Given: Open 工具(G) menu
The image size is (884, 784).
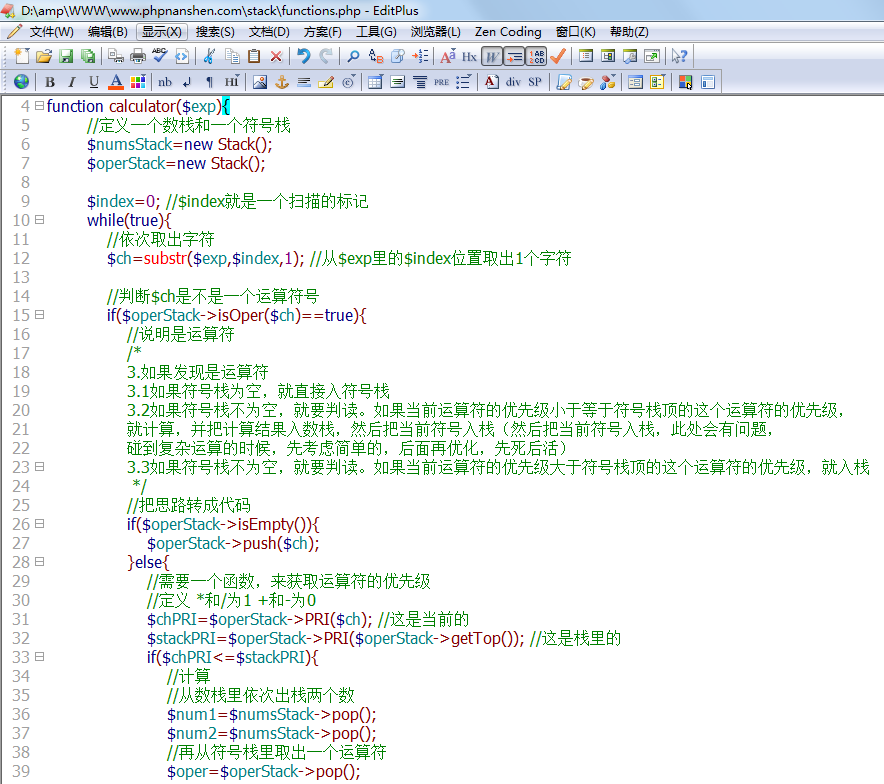Looking at the screenshot, I should coord(376,32).
